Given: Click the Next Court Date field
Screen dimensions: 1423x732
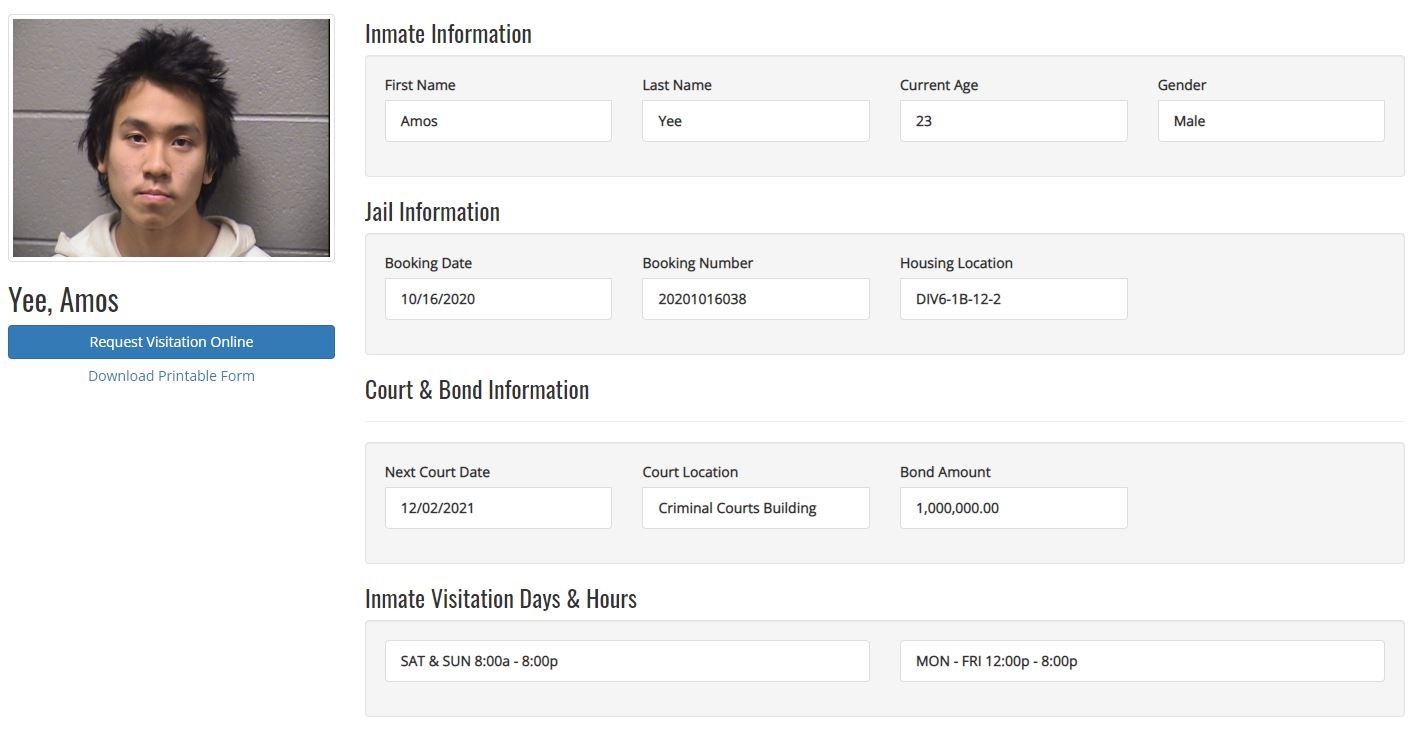Looking at the screenshot, I should tap(497, 508).
